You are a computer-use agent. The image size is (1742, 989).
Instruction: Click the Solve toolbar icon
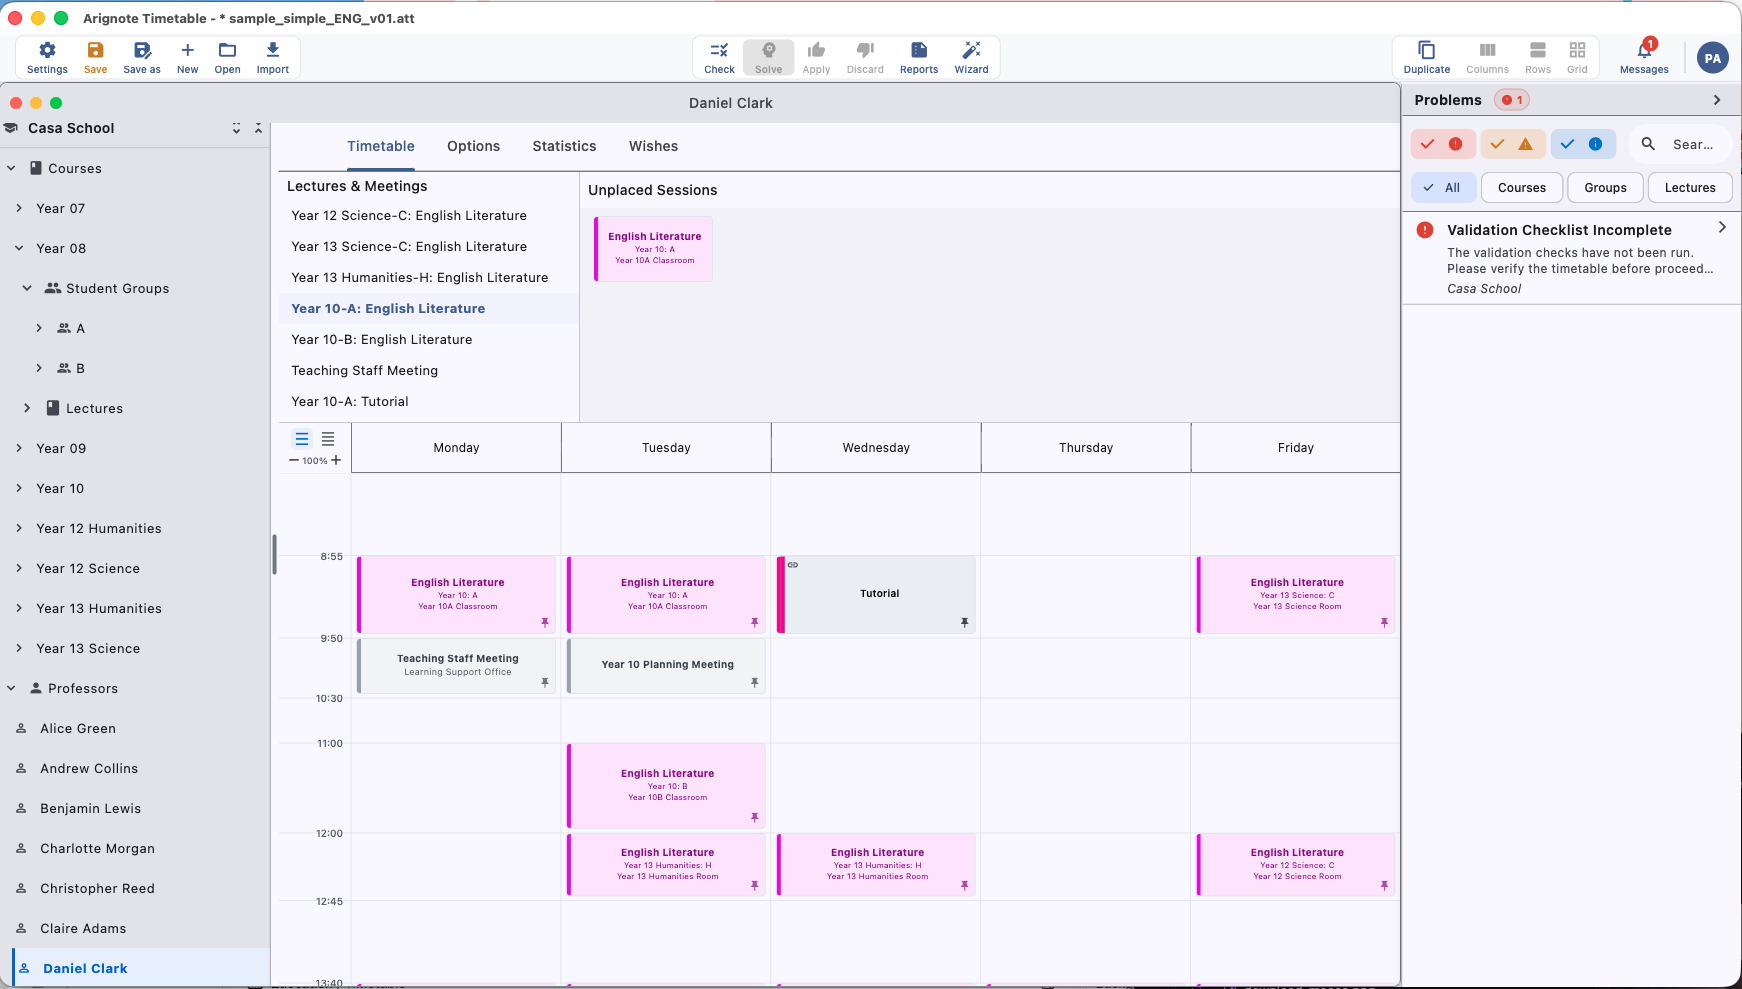(x=768, y=57)
